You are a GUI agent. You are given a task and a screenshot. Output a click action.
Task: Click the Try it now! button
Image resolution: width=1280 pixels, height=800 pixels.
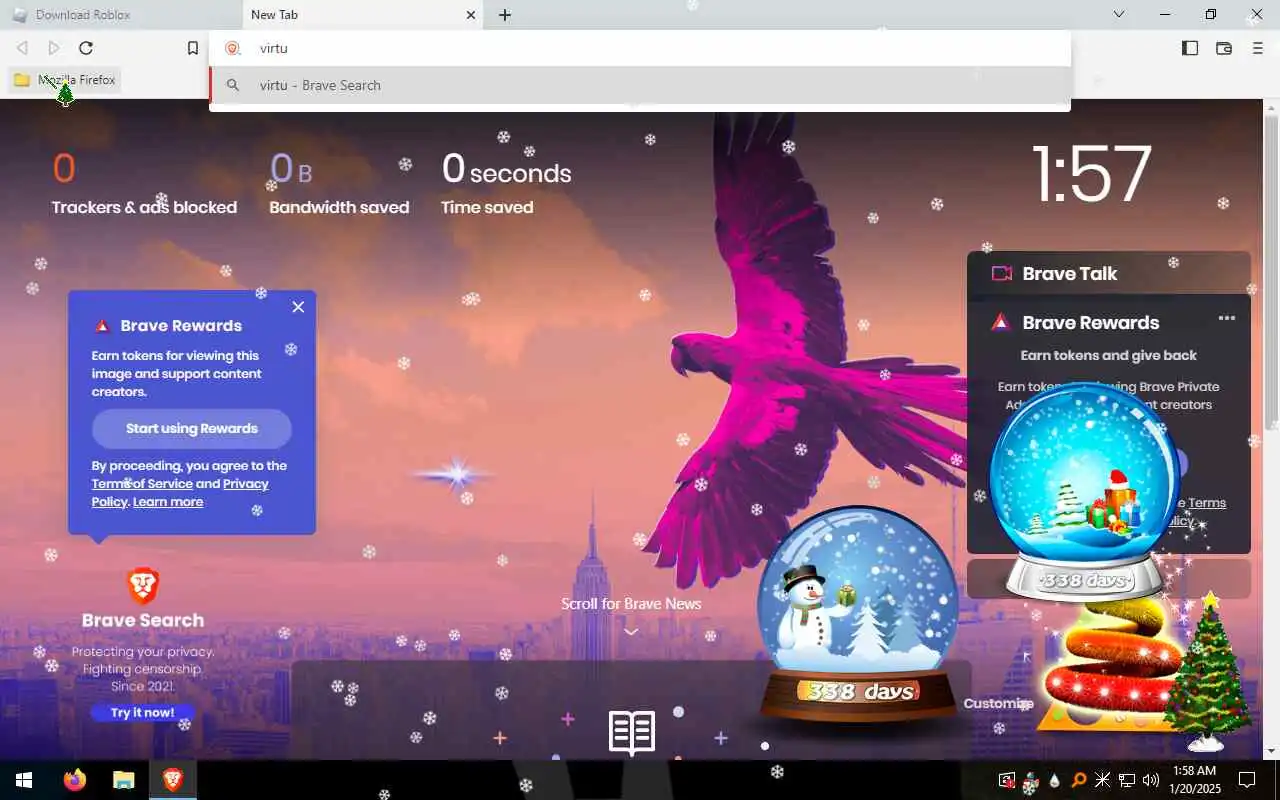pyautogui.click(x=142, y=713)
